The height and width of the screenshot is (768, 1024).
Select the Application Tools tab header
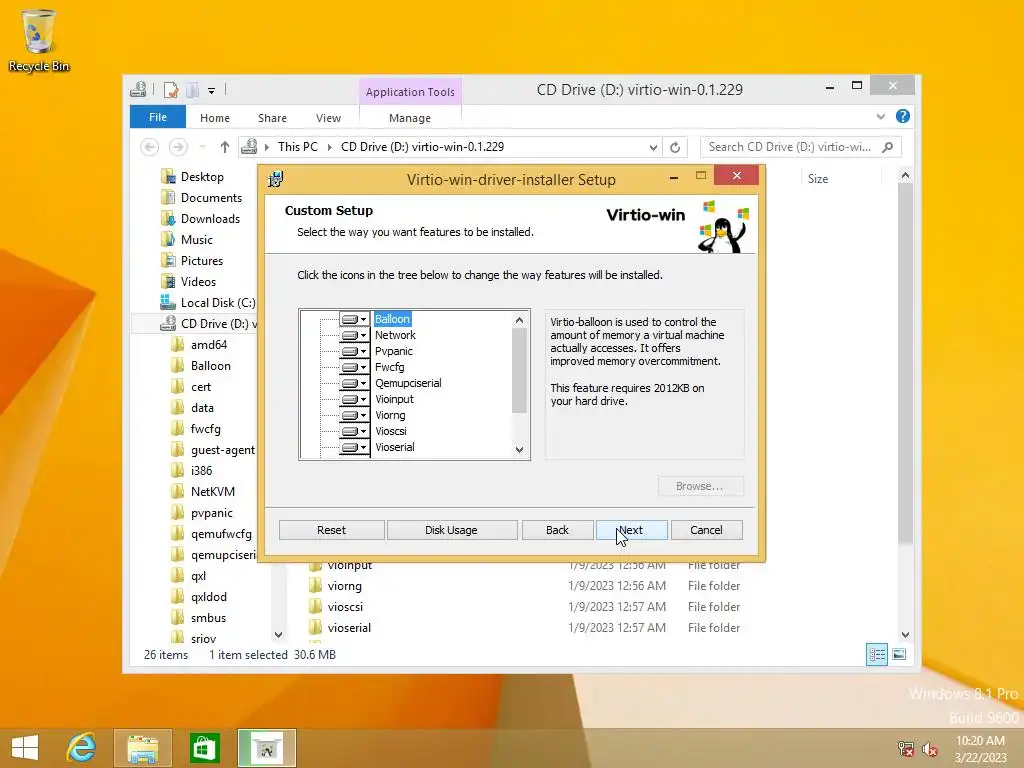point(410,92)
